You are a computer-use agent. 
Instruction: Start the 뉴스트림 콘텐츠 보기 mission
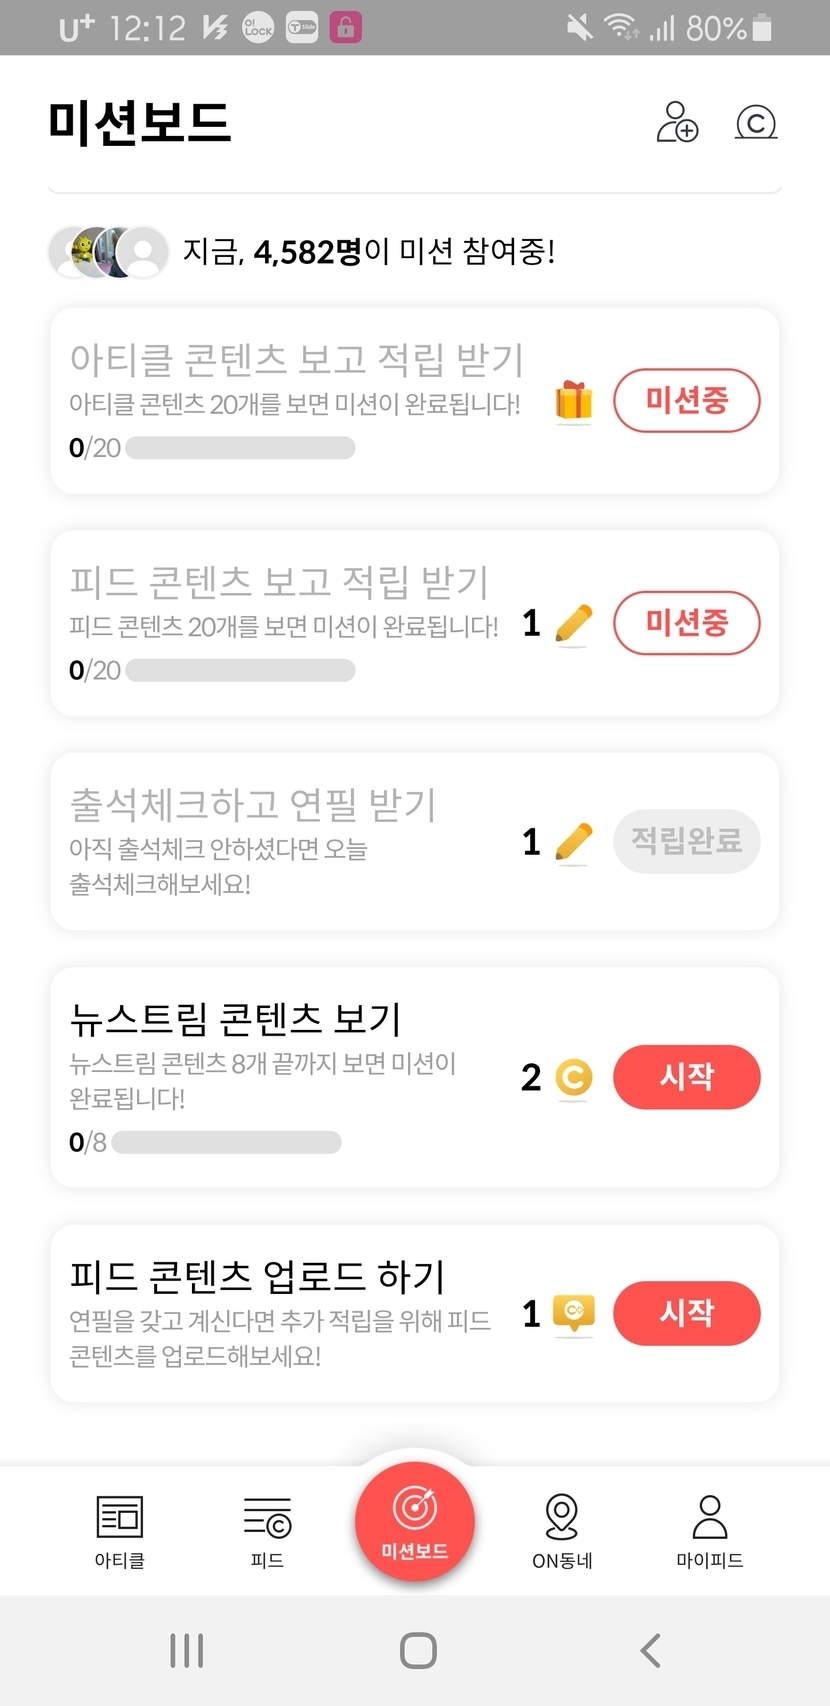686,1077
